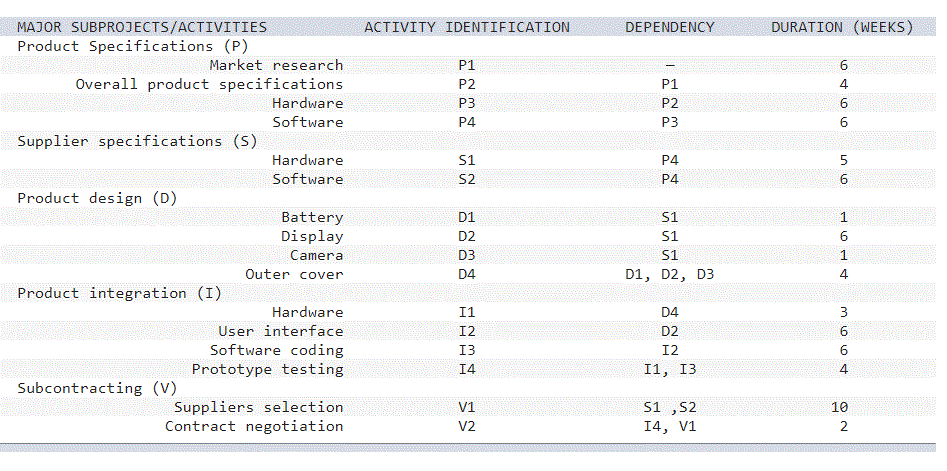Image resolution: width=947 pixels, height=471 pixels.
Task: Click the duration 2 for Contract negotiation
Action: 844,426
